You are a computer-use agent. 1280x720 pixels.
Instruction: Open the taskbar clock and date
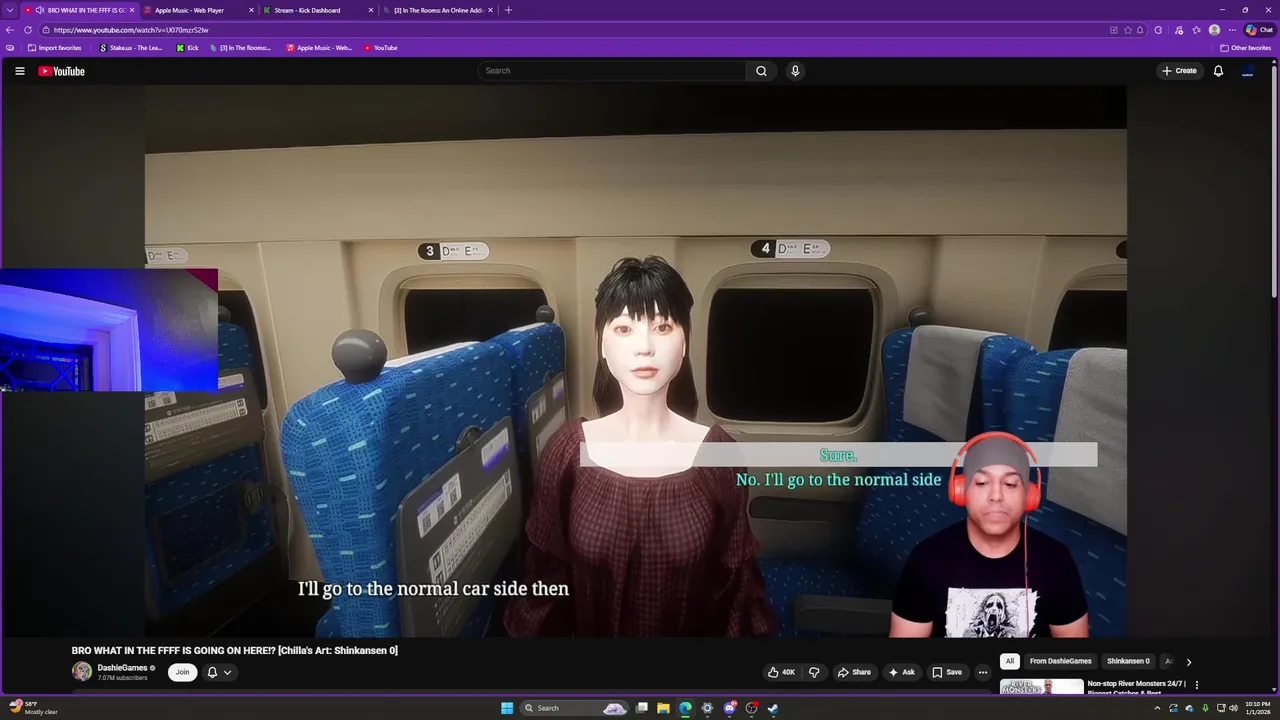pyautogui.click(x=1257, y=708)
